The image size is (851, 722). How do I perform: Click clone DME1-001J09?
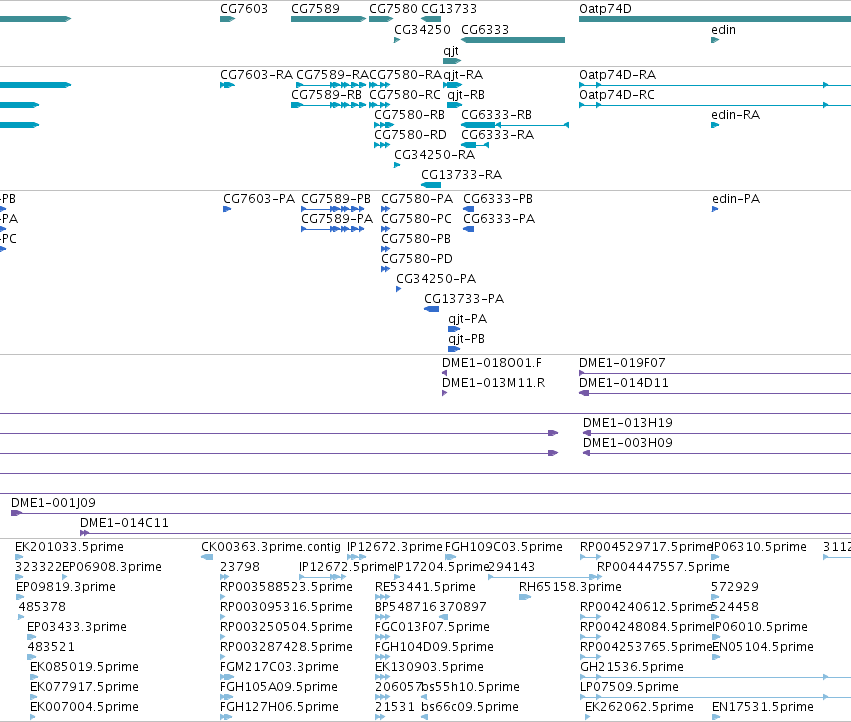[53, 503]
